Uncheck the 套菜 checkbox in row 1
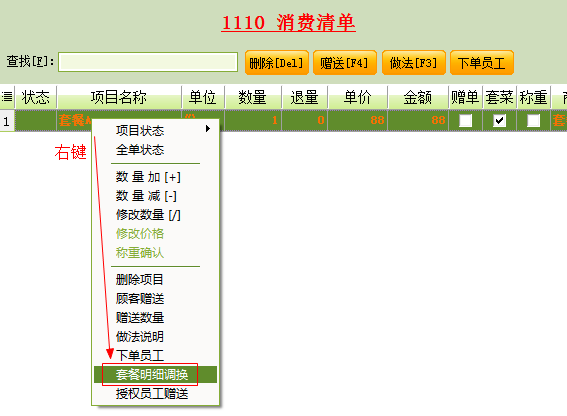 [499, 120]
